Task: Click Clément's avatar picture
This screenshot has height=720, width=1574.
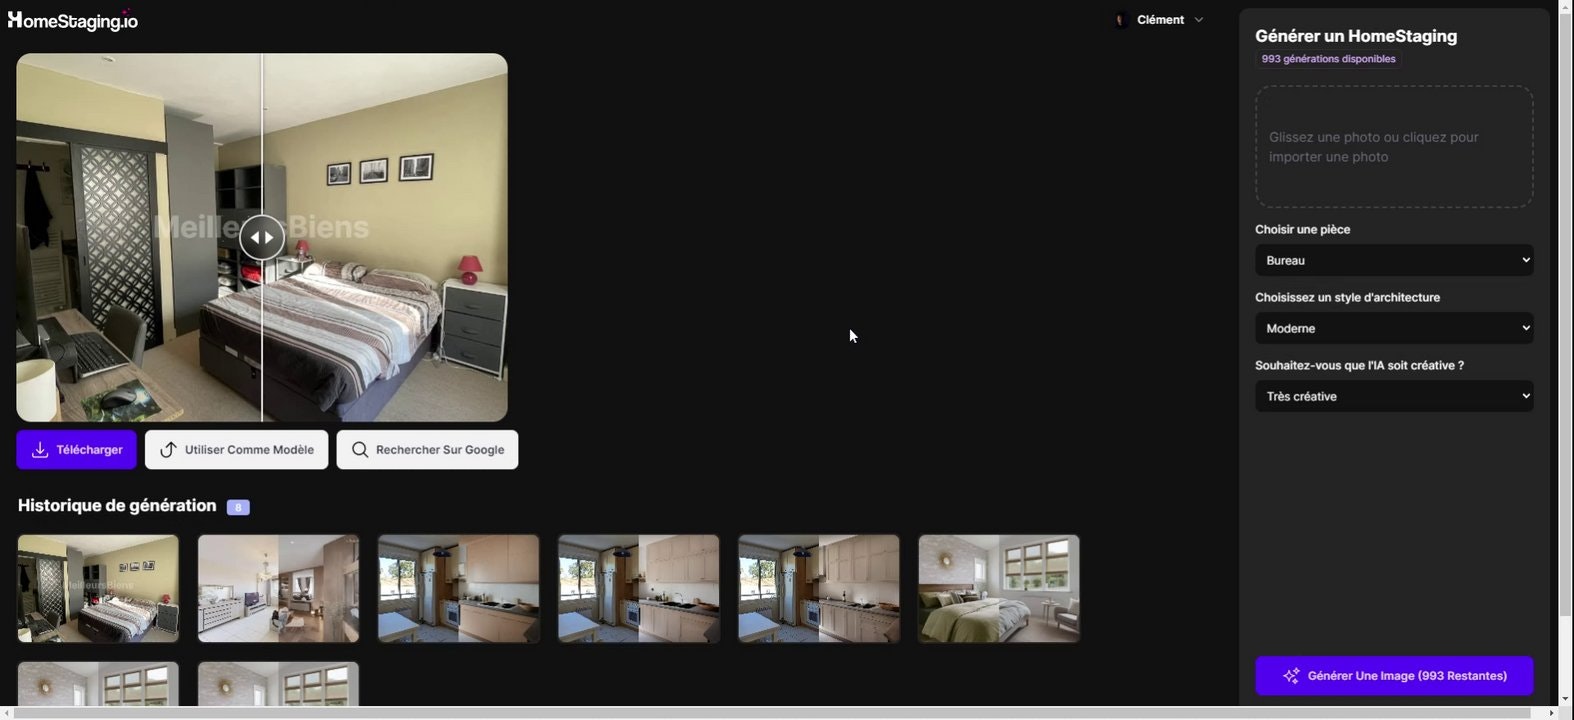Action: 1121,20
